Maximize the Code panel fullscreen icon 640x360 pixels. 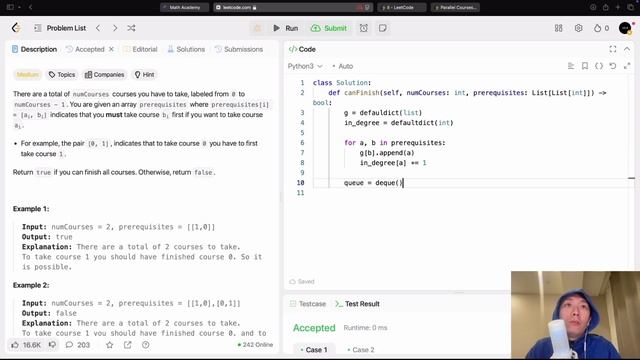[x=613, y=49]
